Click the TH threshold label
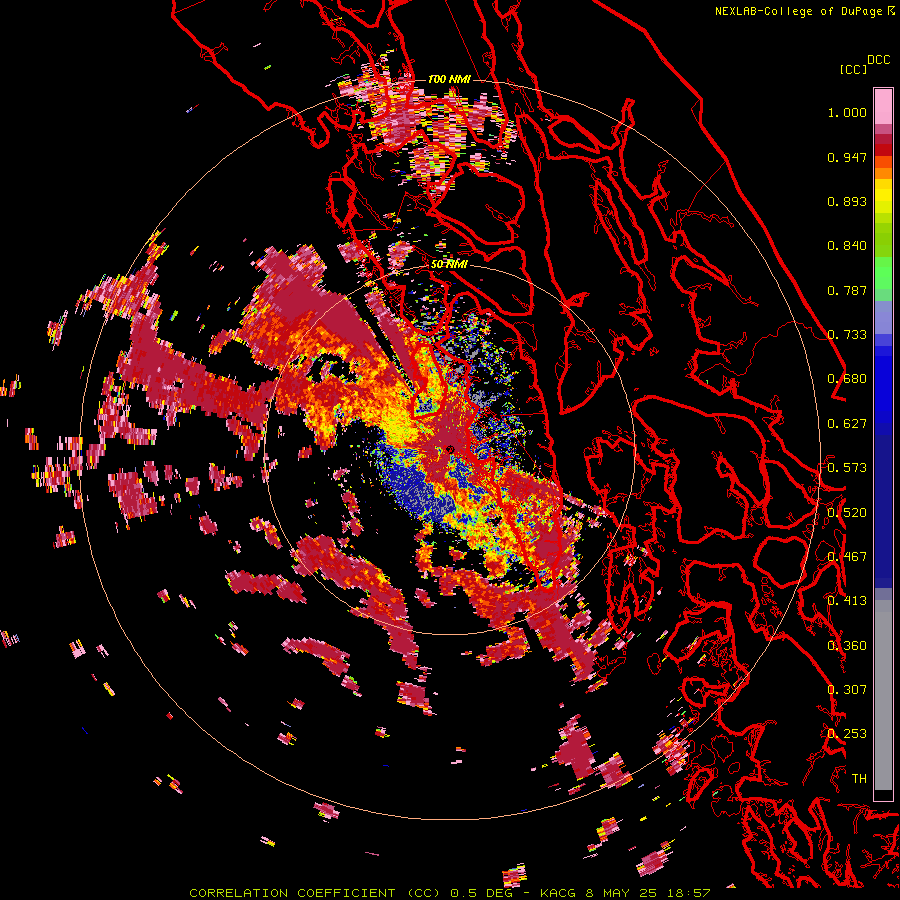This screenshot has height=900, width=900. point(859,779)
